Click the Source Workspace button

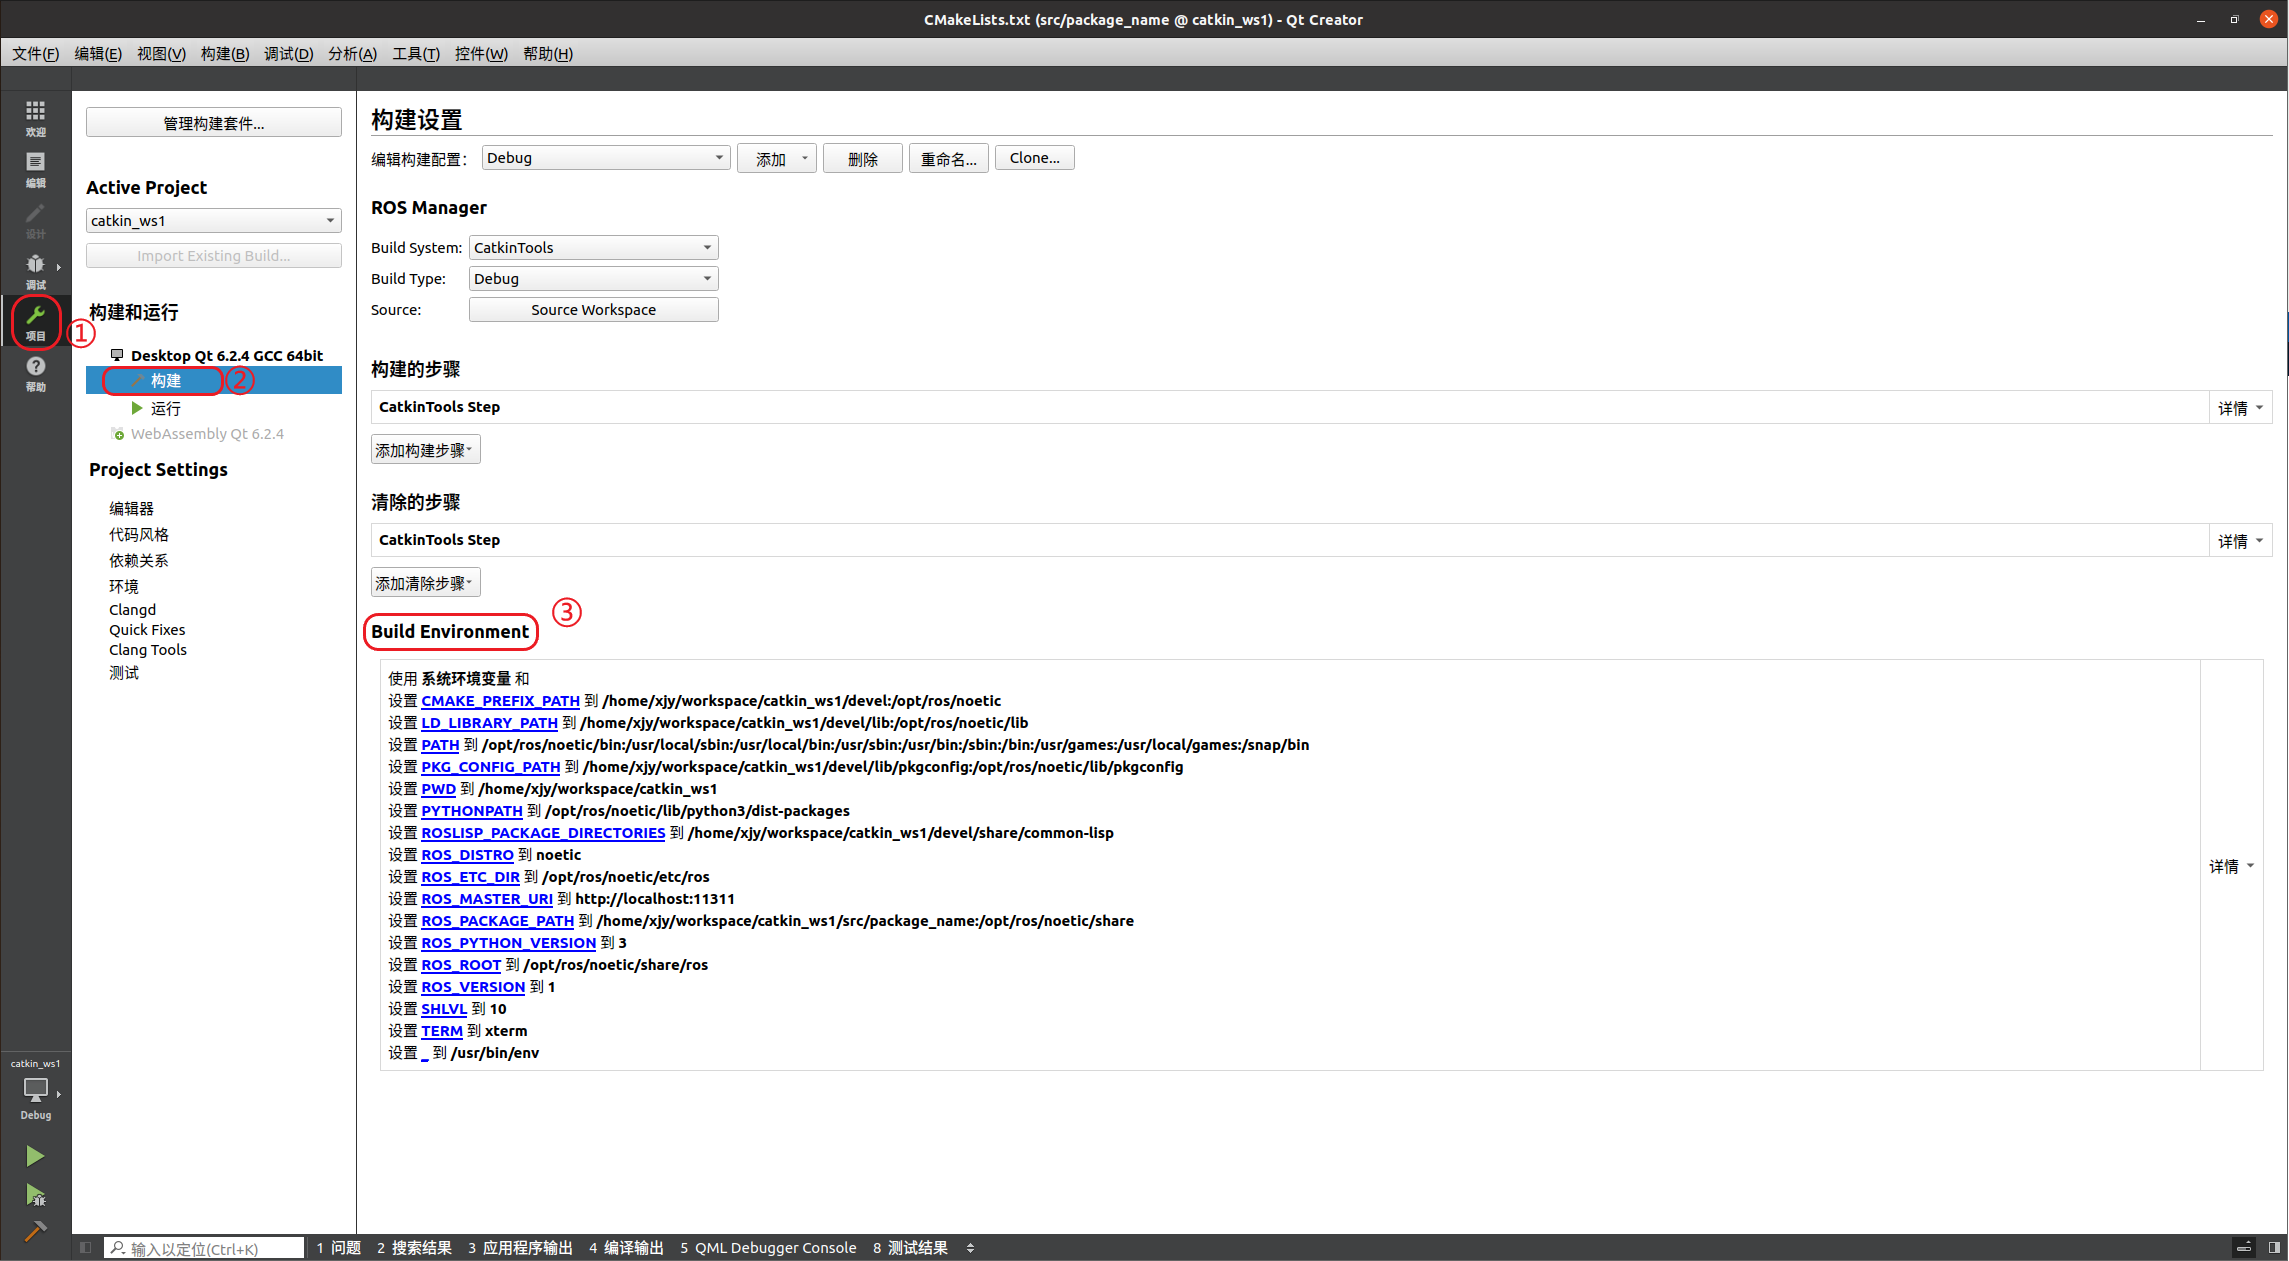(x=593, y=309)
